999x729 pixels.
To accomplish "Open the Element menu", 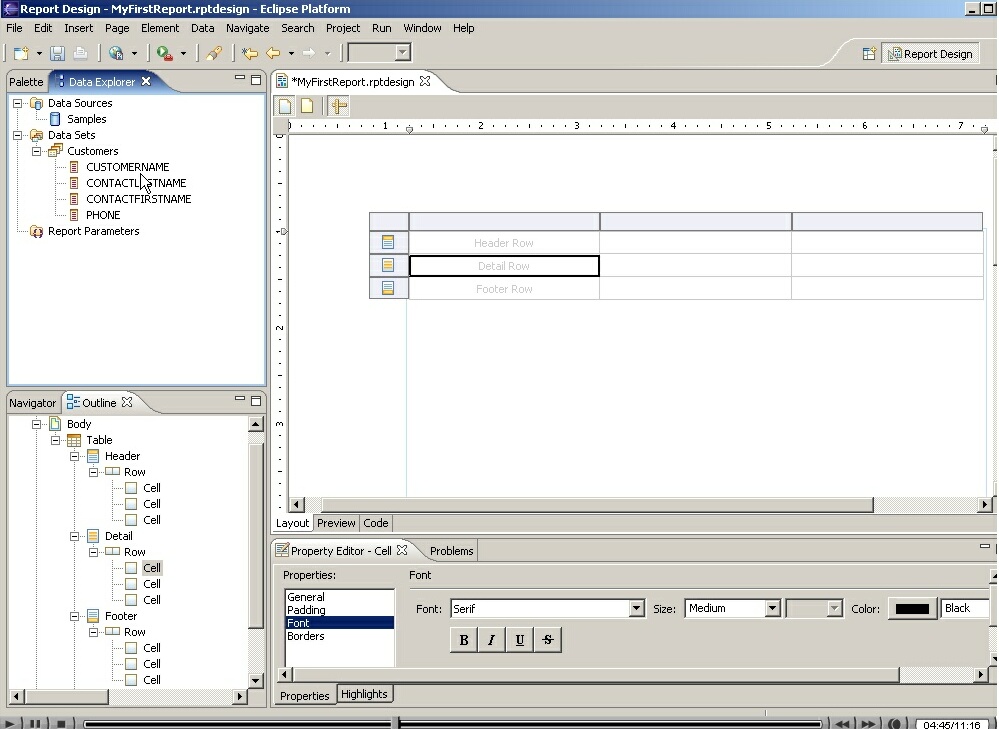I will point(160,28).
